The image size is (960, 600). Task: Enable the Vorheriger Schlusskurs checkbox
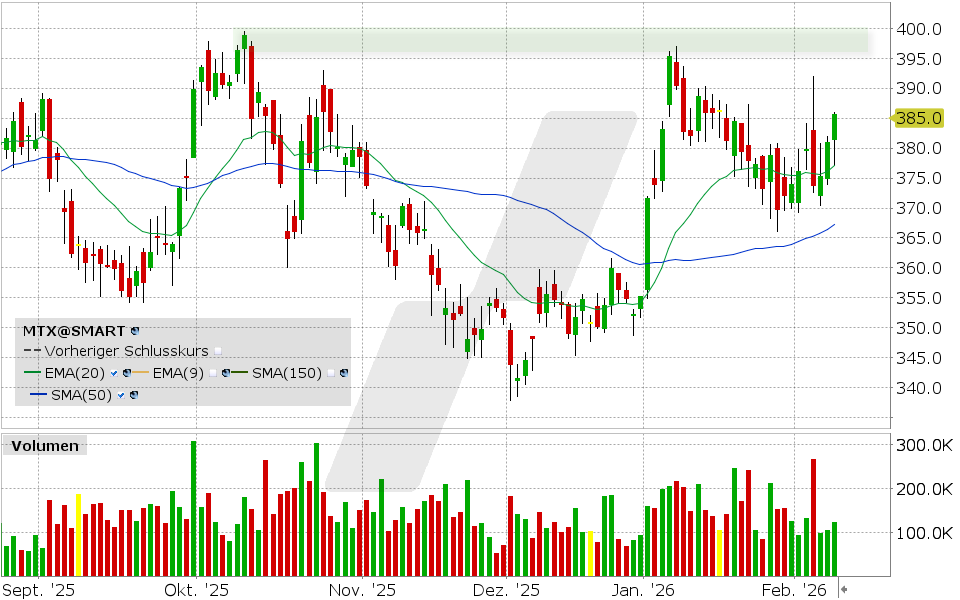pyautogui.click(x=219, y=350)
